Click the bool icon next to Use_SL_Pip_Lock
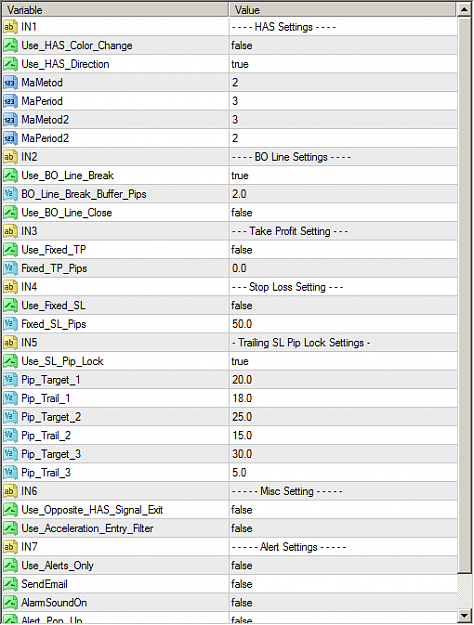474x625 pixels. pos(10,362)
